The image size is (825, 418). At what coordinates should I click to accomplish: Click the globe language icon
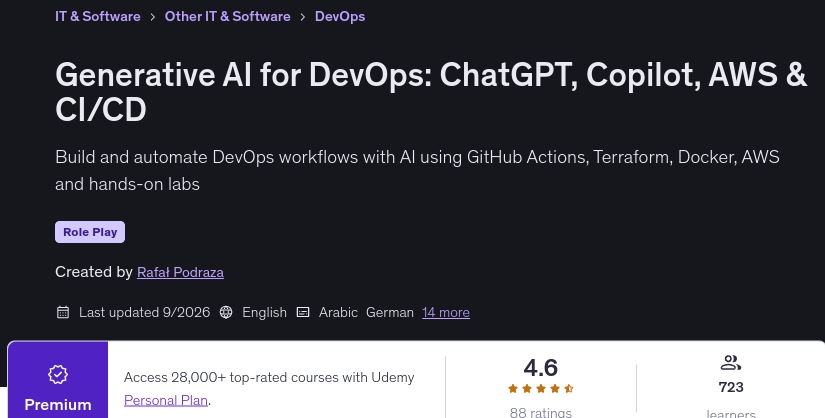(x=226, y=312)
